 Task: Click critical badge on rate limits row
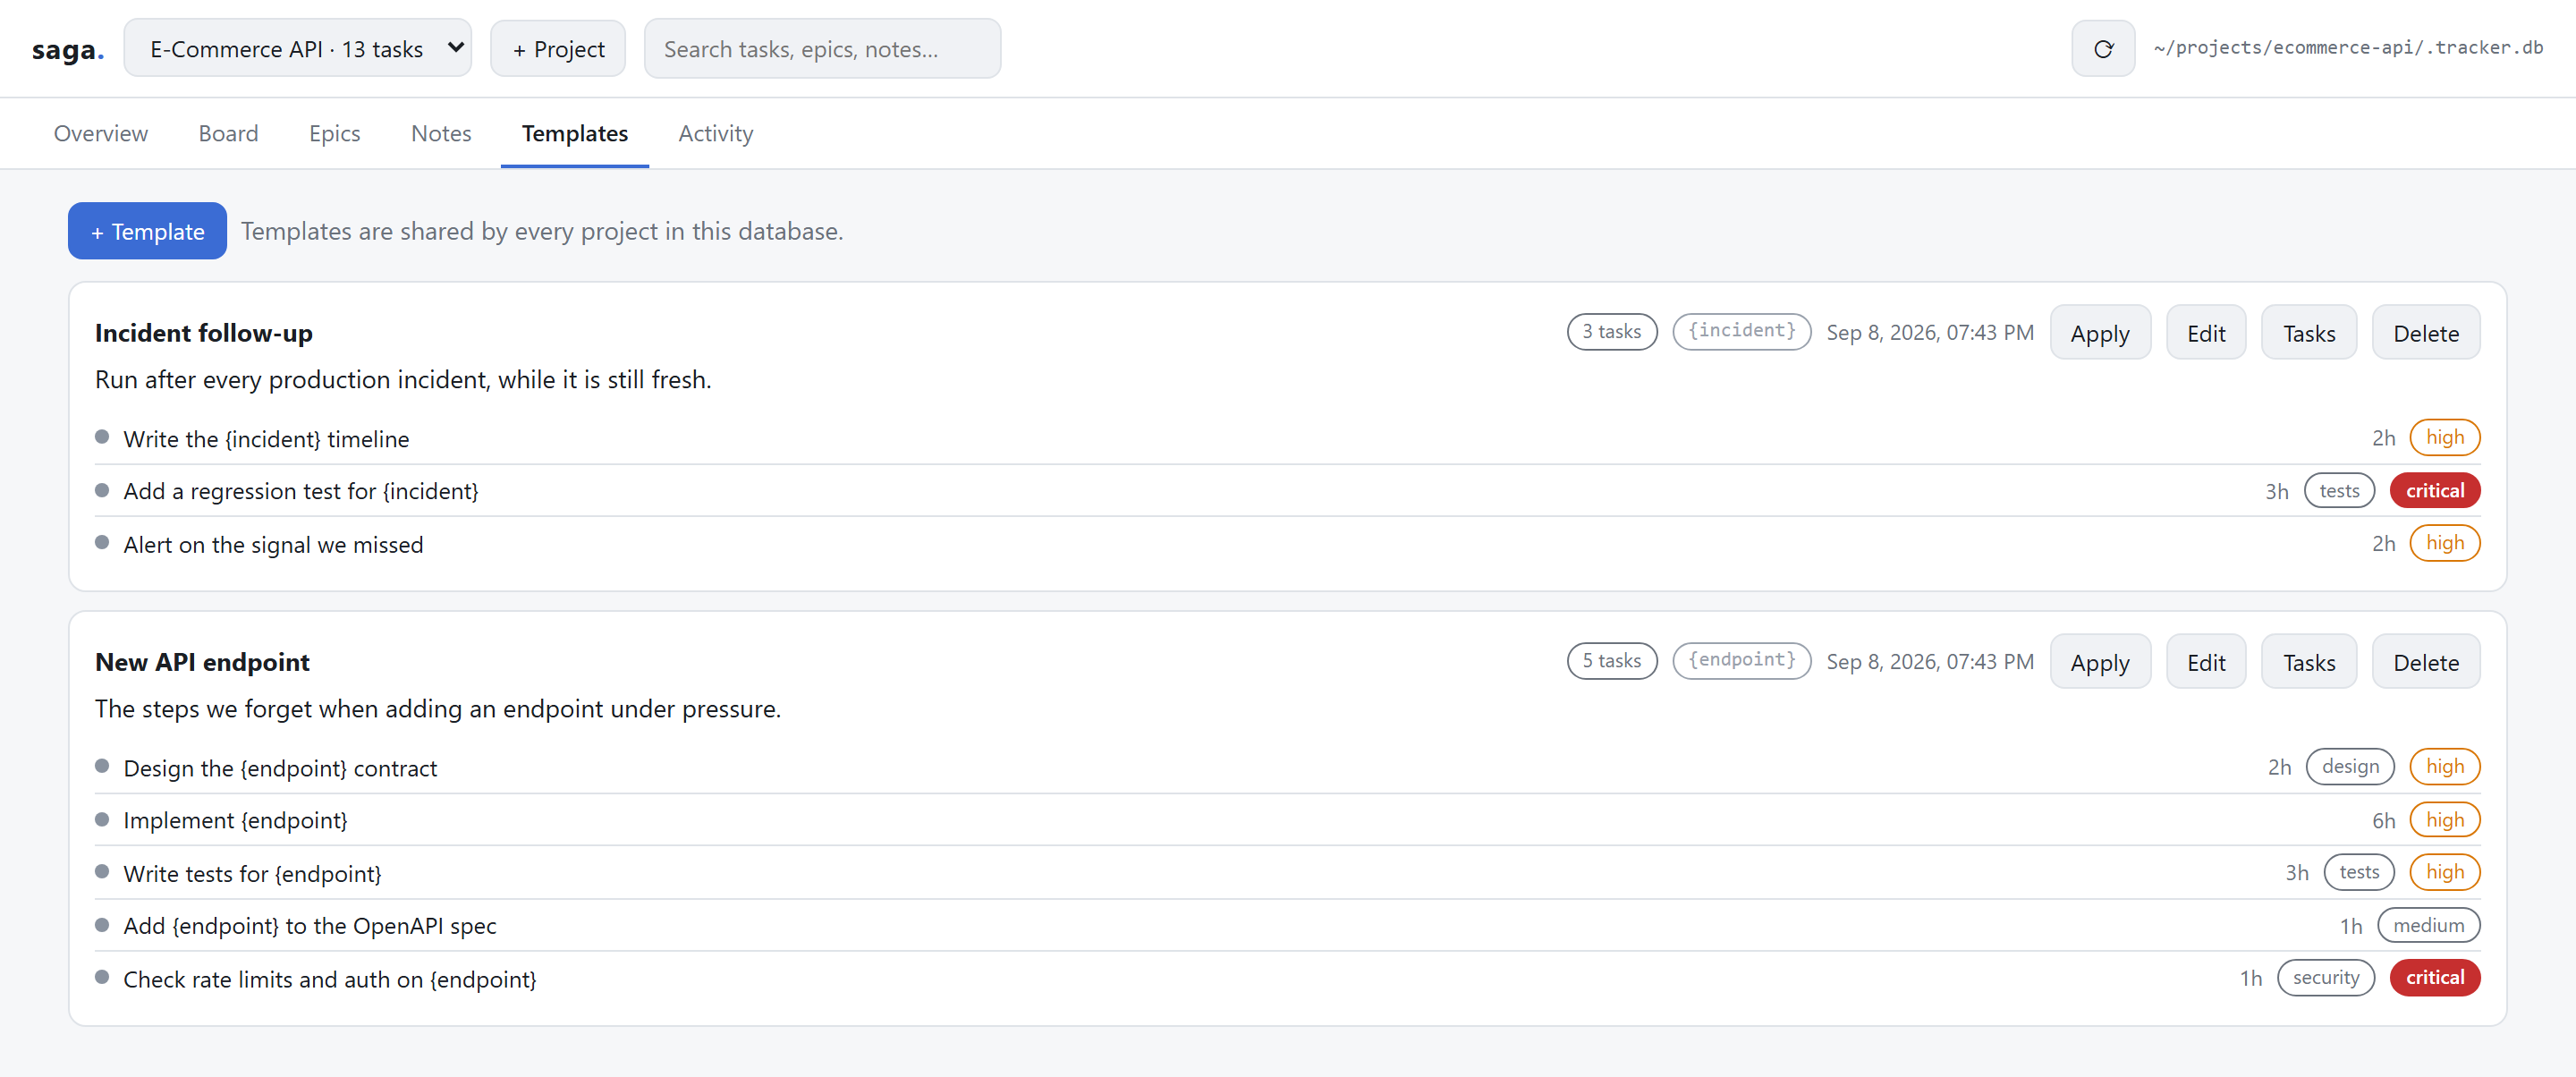coord(2434,977)
